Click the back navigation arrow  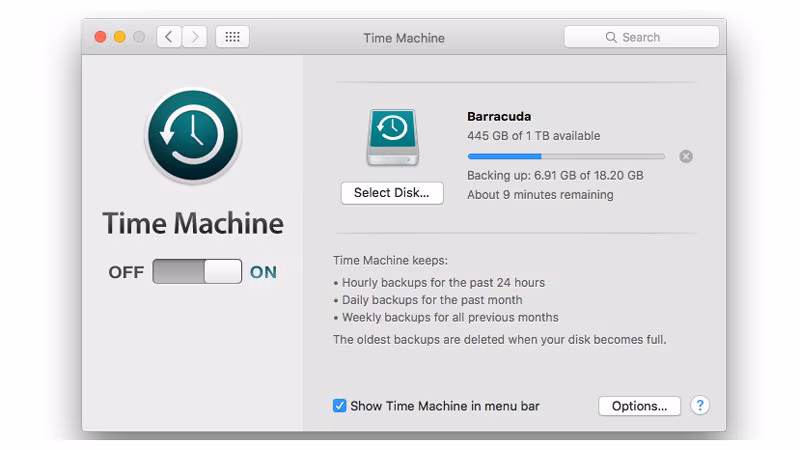click(169, 37)
